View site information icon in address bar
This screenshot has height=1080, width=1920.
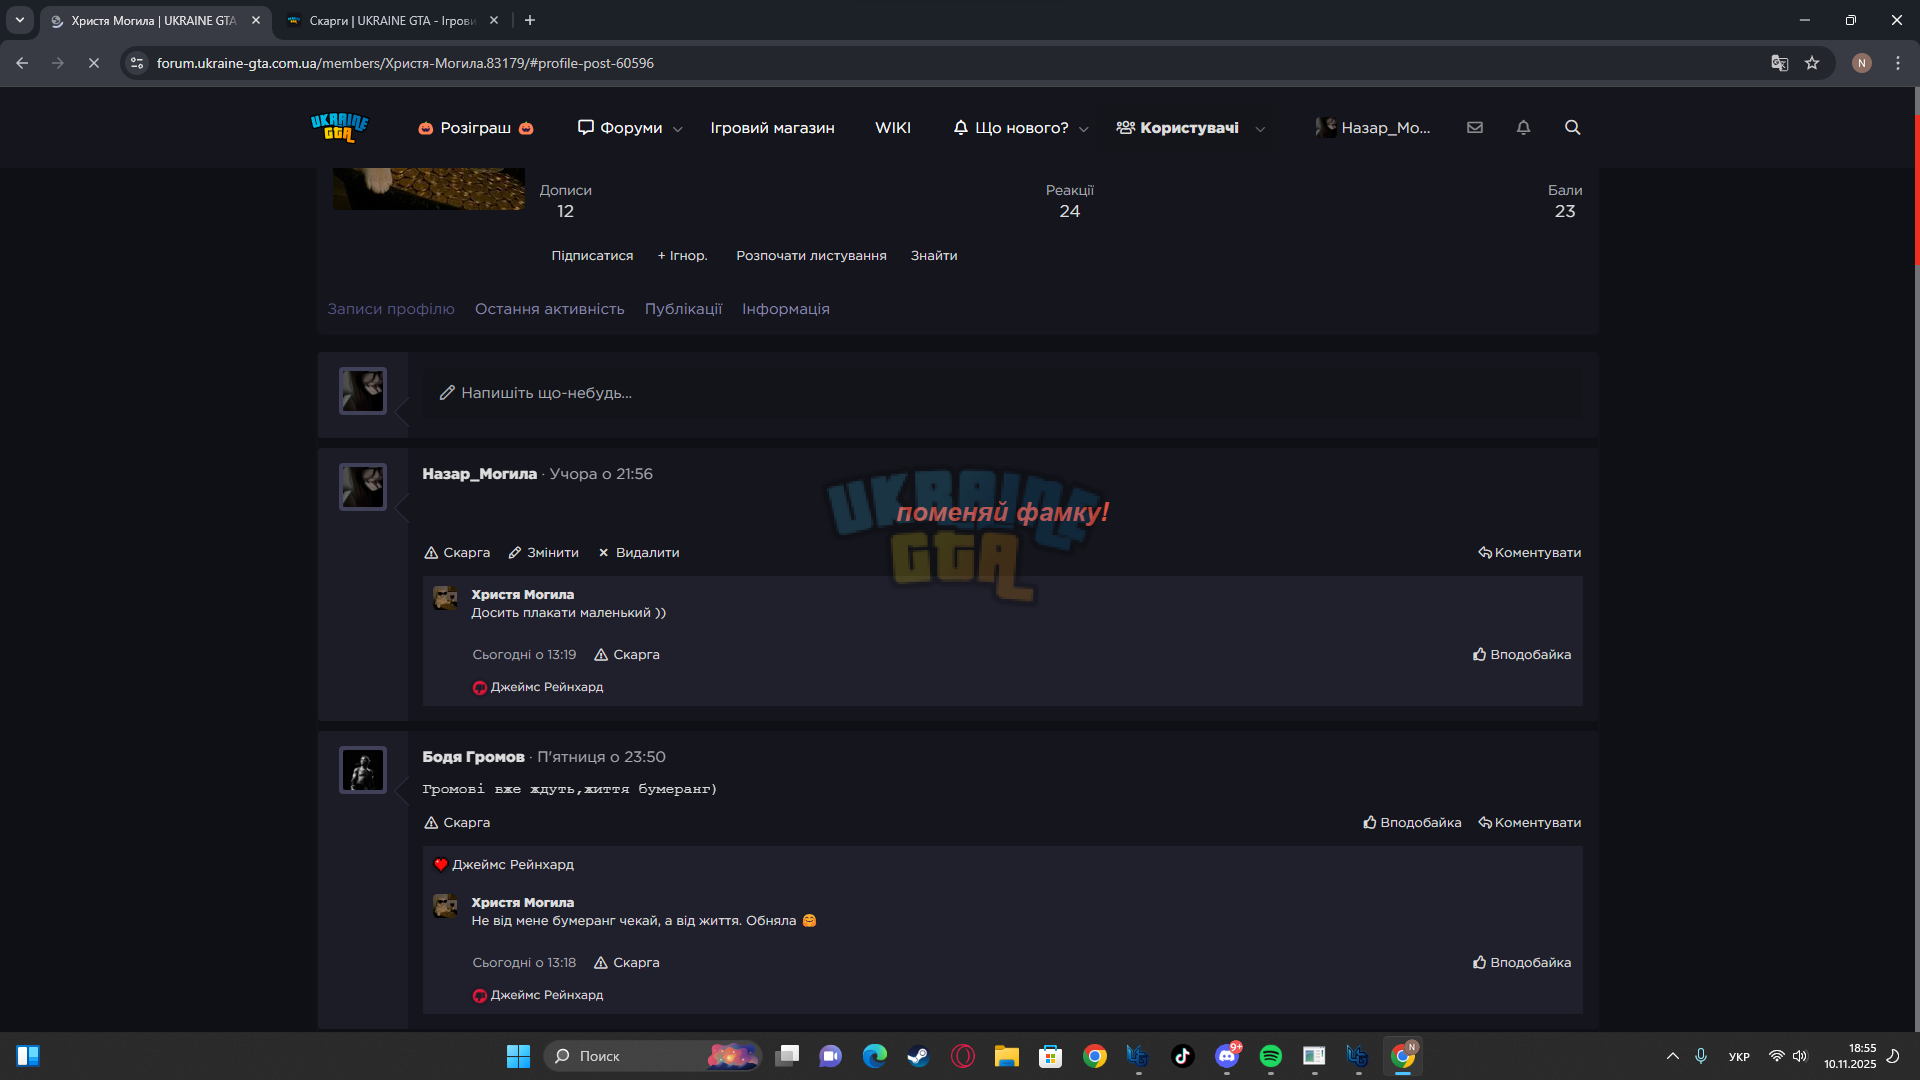pyautogui.click(x=137, y=63)
